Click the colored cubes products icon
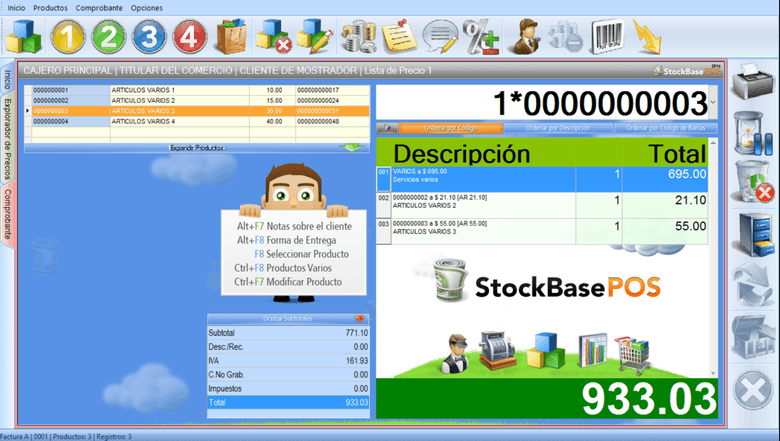 [x=24, y=36]
